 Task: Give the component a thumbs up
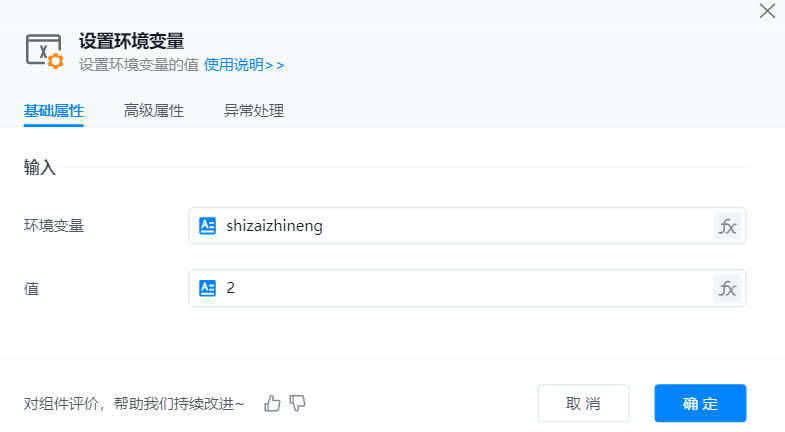pos(272,403)
